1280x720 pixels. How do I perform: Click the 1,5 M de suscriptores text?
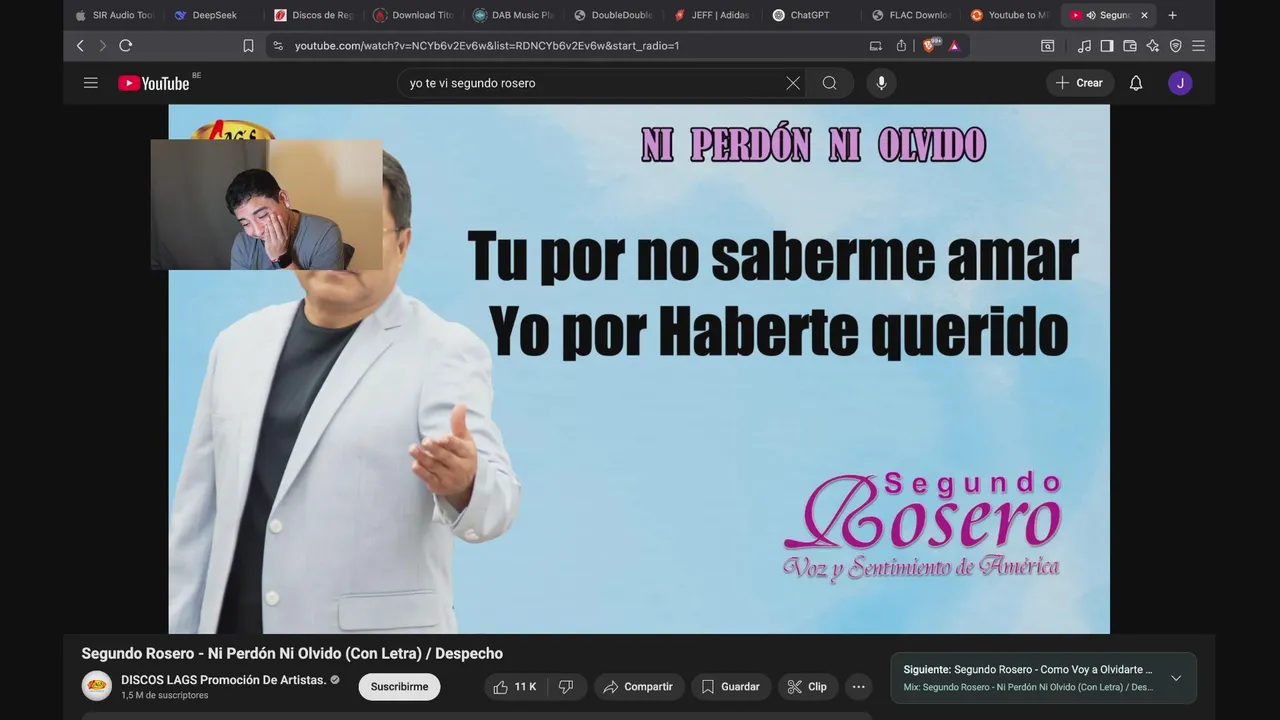[165, 695]
